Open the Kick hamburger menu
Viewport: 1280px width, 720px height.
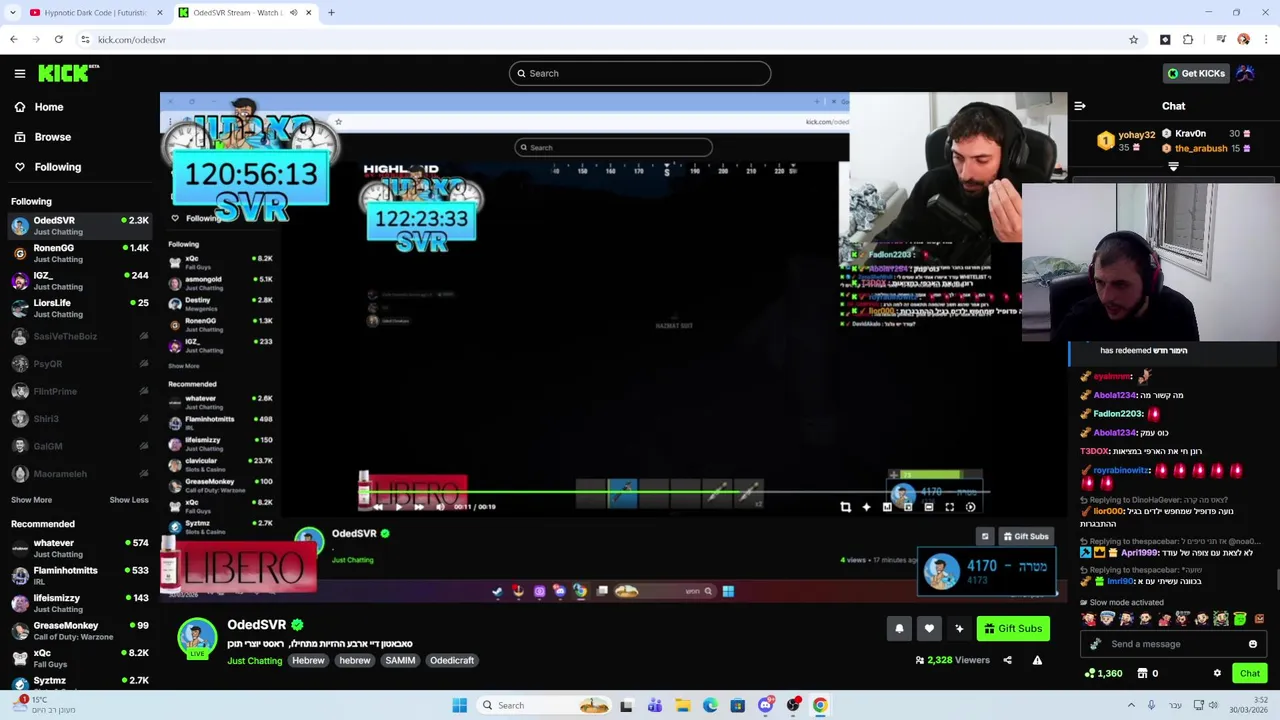[x=20, y=73]
